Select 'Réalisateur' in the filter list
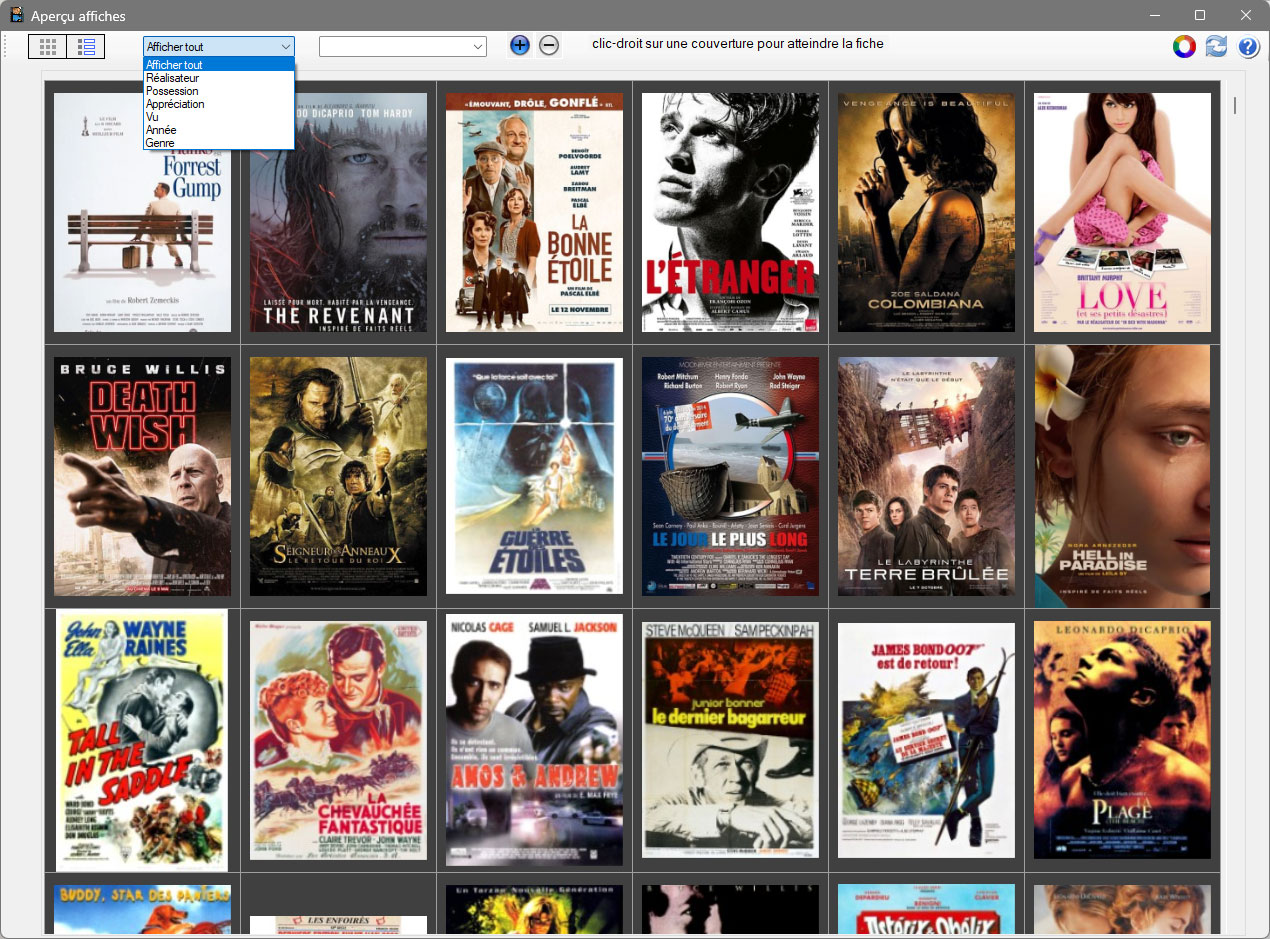The height and width of the screenshot is (939, 1270). [172, 78]
